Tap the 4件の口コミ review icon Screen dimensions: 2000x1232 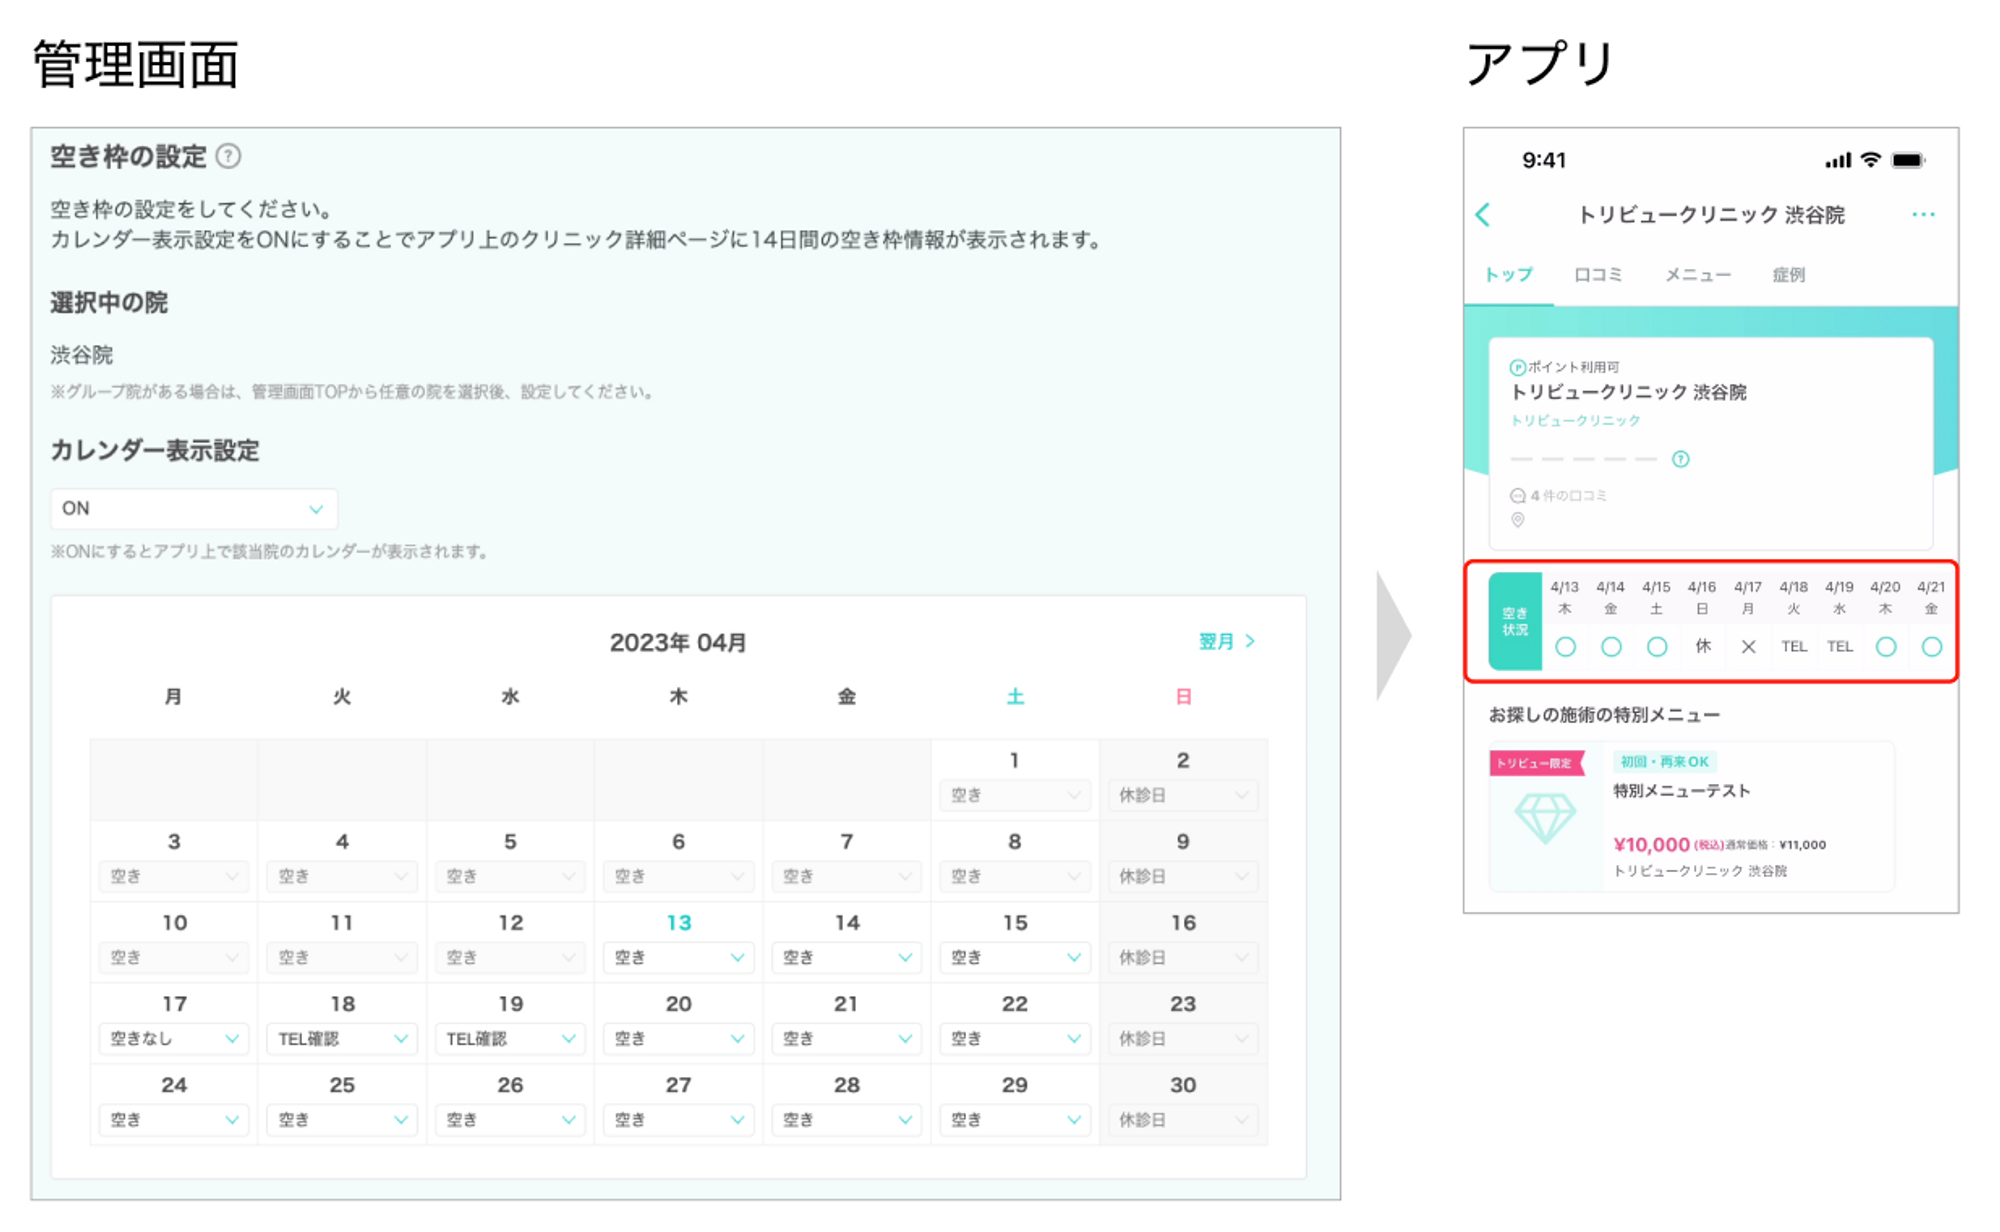click(x=1517, y=496)
